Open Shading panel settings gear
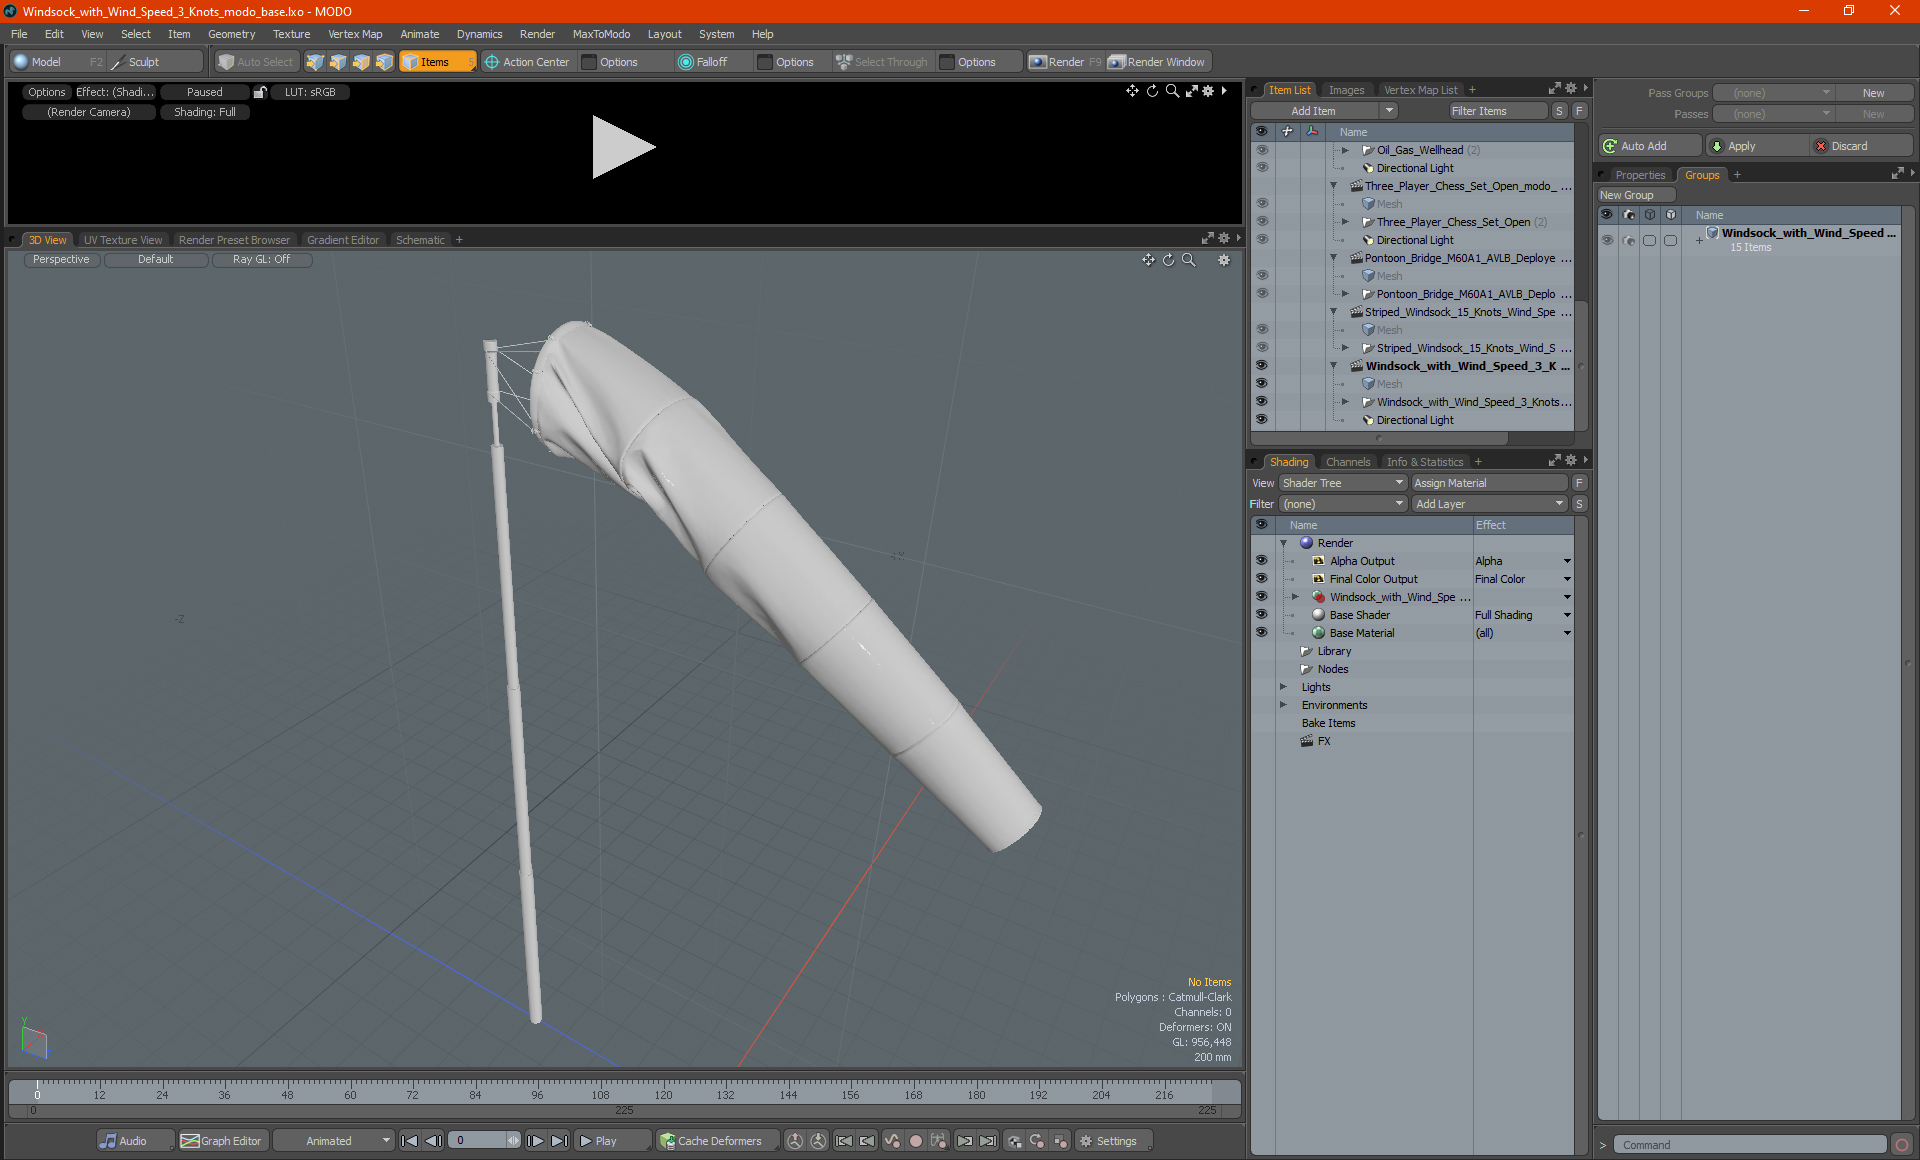 pyautogui.click(x=1571, y=461)
